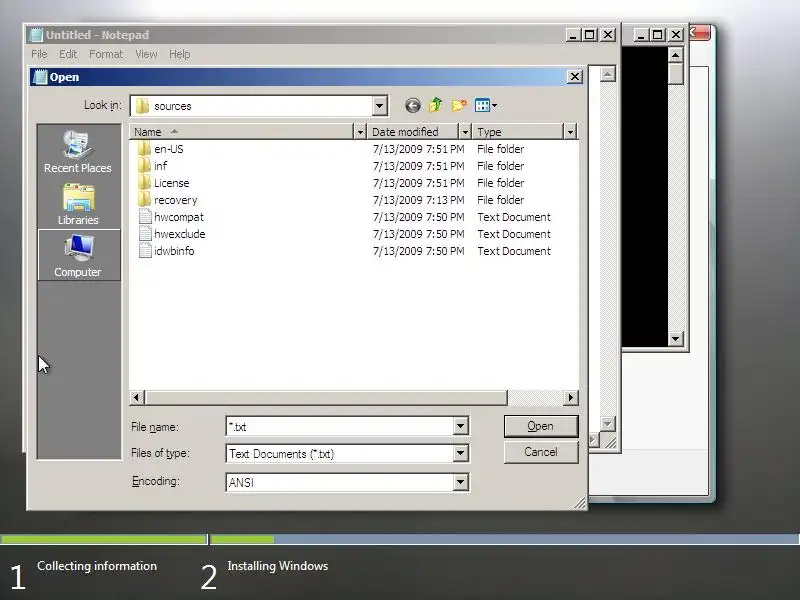Select the hwcompat text file icon
The width and height of the screenshot is (800, 600).
(145, 217)
